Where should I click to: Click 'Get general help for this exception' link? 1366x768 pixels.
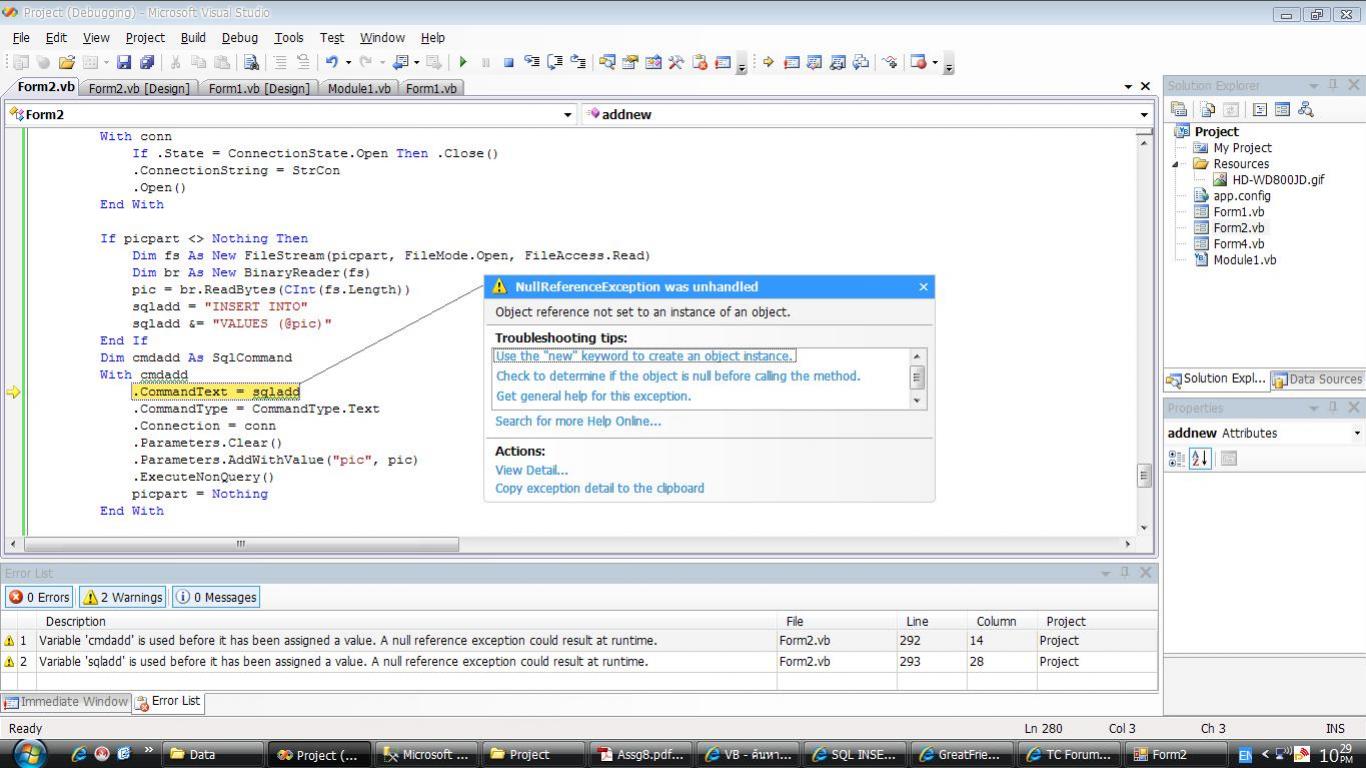tap(593, 396)
